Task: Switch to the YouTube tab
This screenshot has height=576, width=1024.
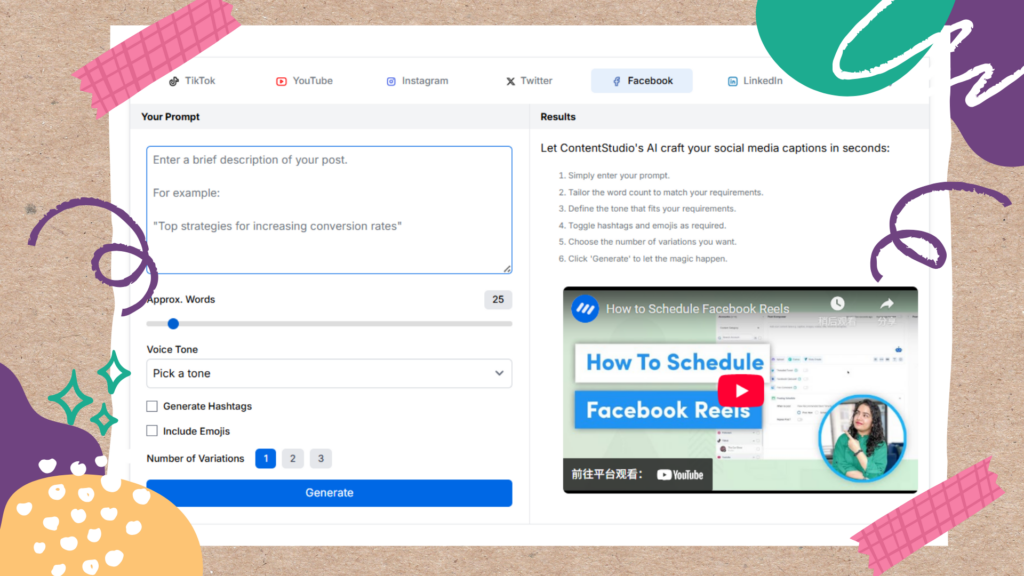Action: (304, 81)
